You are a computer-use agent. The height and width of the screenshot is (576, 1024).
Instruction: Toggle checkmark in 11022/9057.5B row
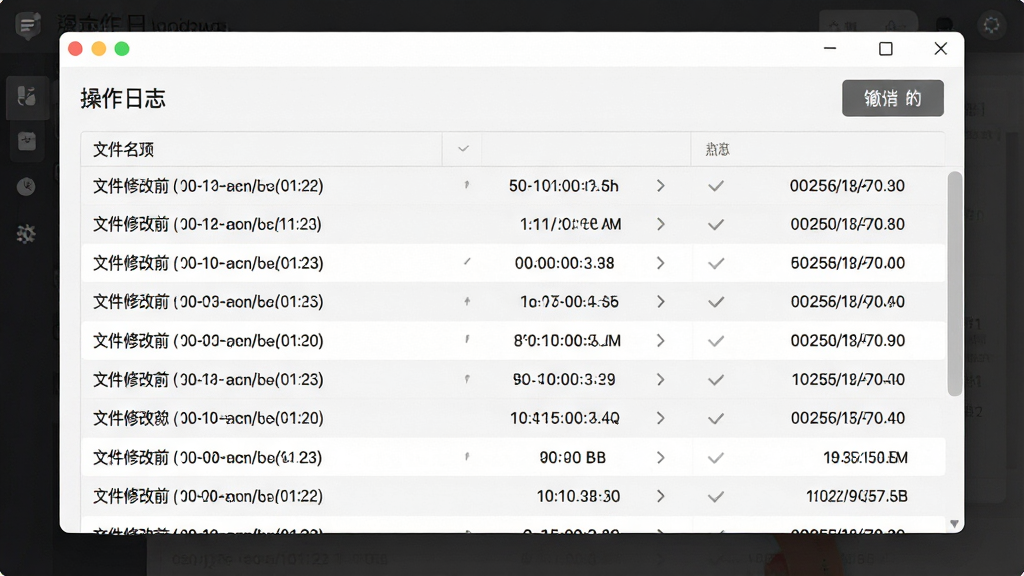[x=716, y=496]
